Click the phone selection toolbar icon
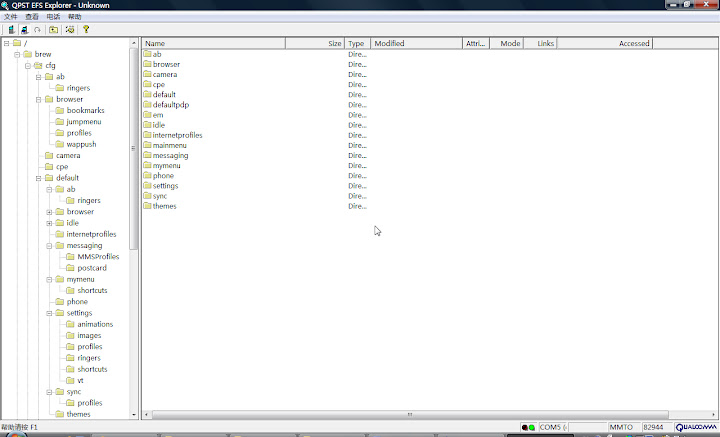Image resolution: width=720 pixels, height=437 pixels. click(11, 30)
